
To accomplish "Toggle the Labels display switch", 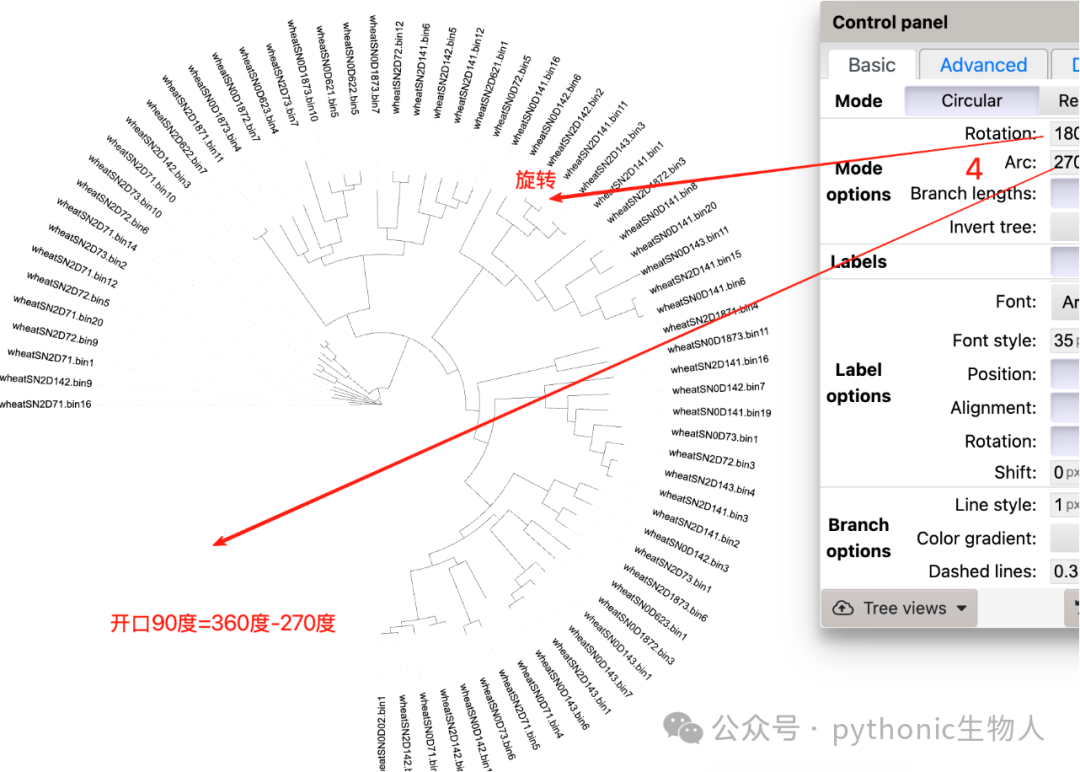I will 1065,262.
